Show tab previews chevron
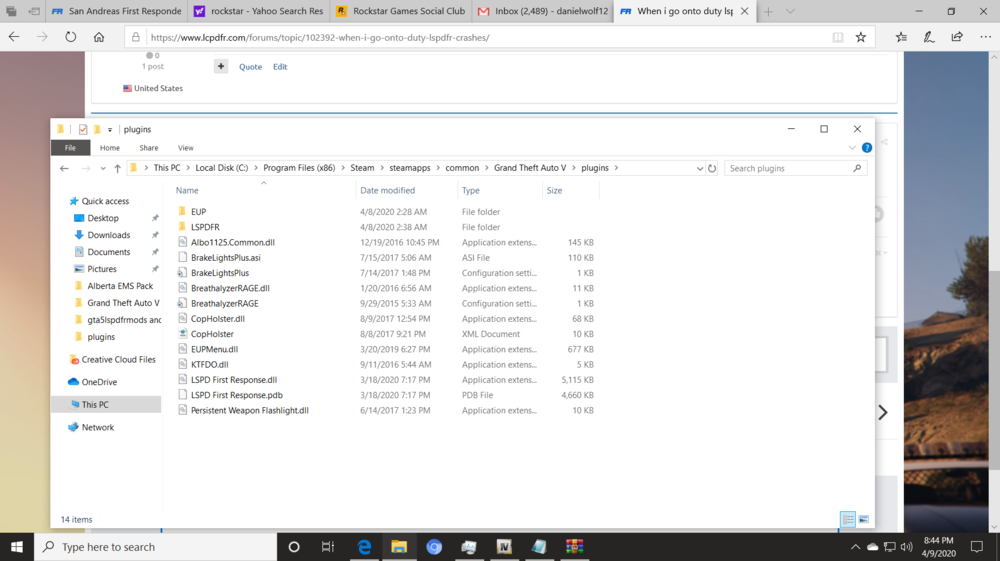Image resolution: width=1000 pixels, height=561 pixels. (790, 11)
